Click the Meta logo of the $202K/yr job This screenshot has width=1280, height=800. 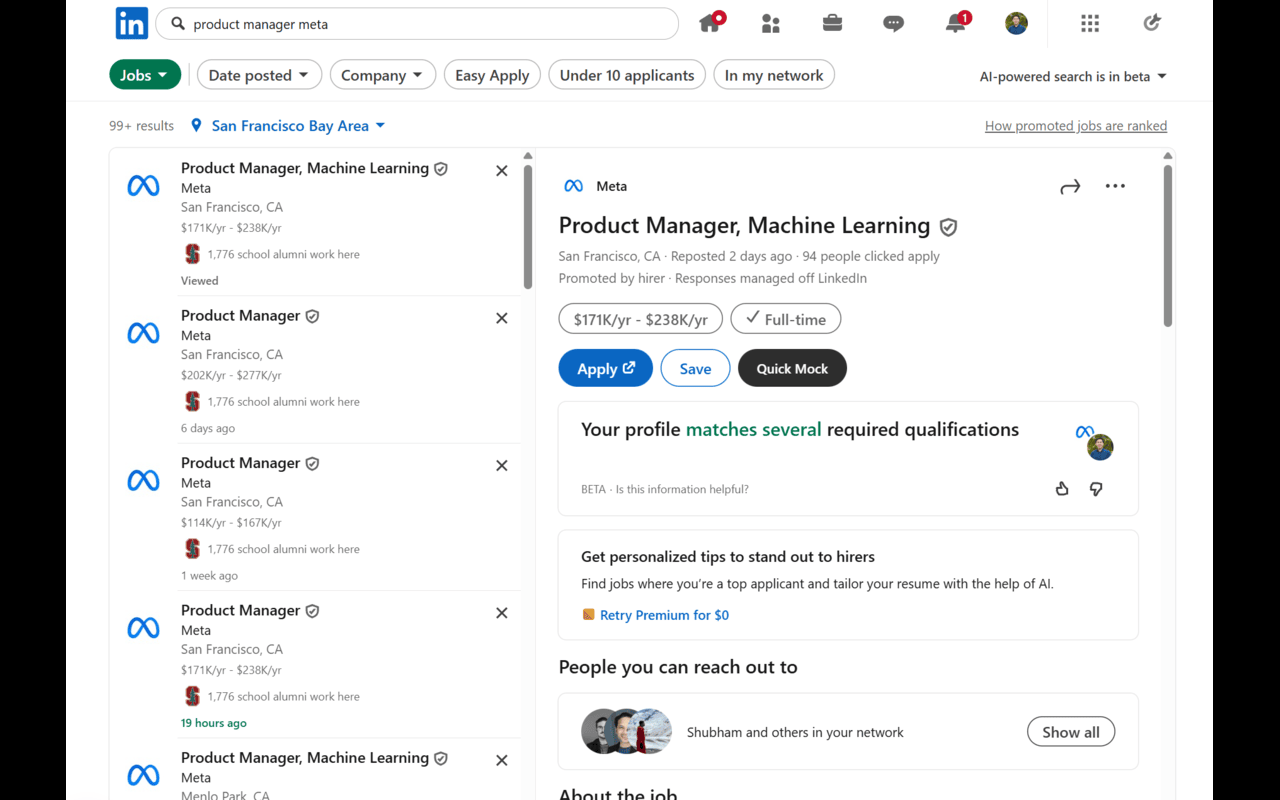pyautogui.click(x=143, y=333)
